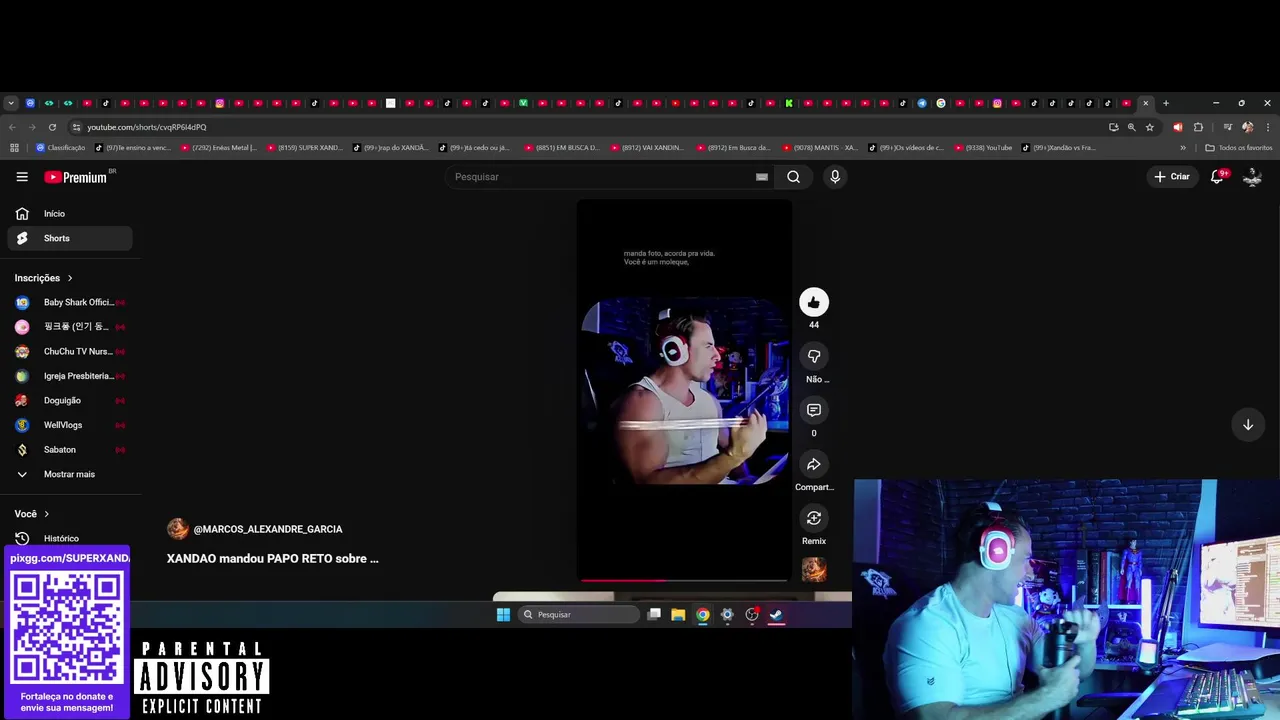Open Chrome three-dot menu
Screen dimensions: 1280x720
point(1268,127)
